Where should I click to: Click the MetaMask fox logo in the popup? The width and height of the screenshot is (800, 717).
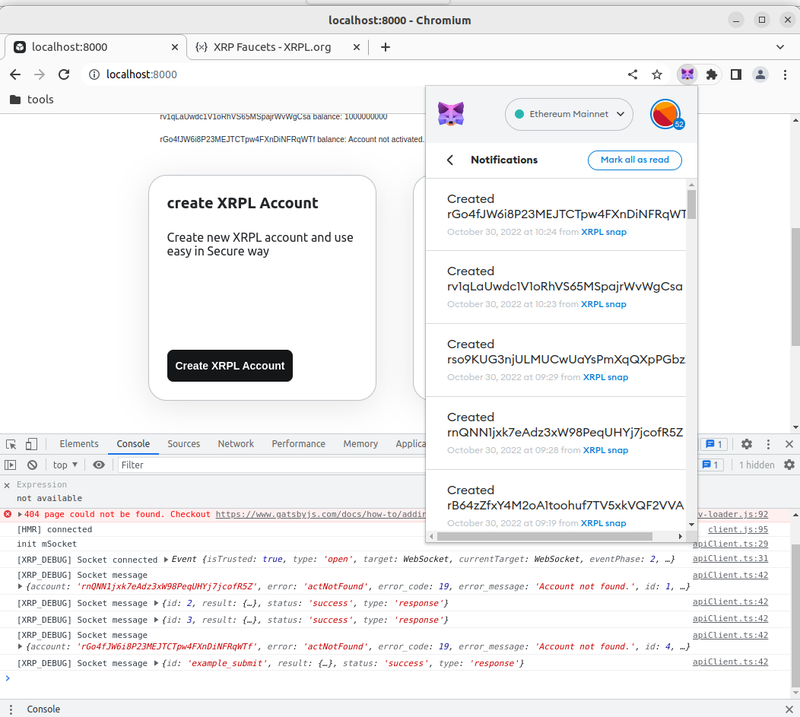click(451, 114)
